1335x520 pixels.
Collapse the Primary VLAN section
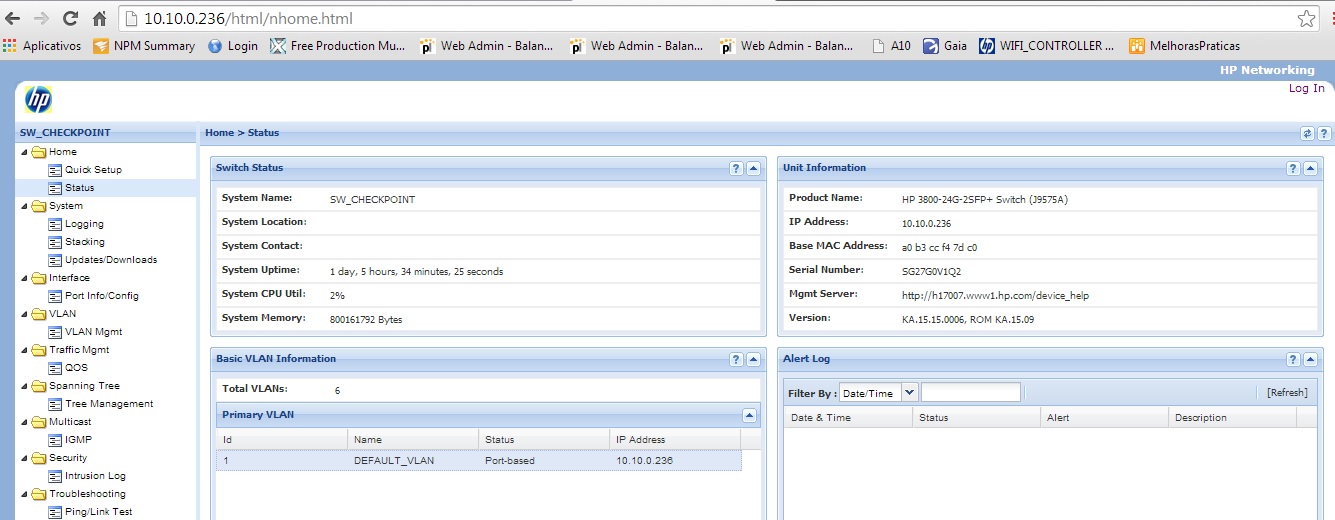click(749, 415)
